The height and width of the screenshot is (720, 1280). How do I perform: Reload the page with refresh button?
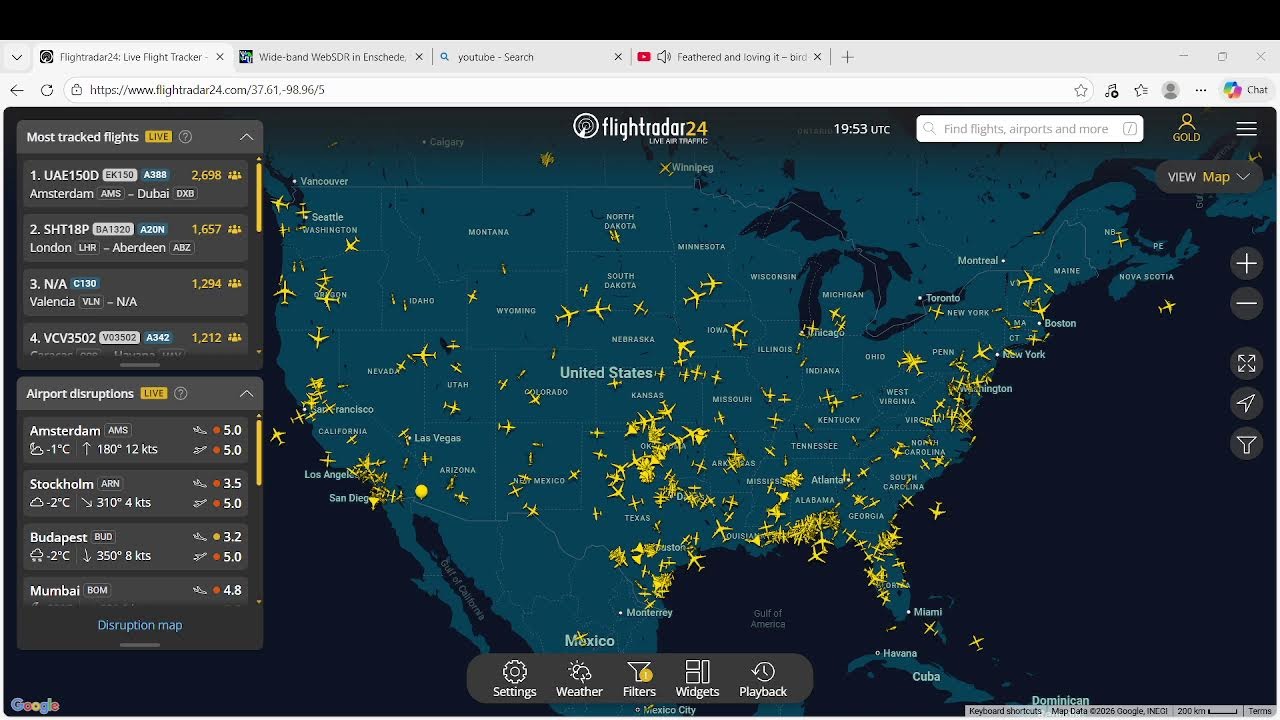click(47, 90)
